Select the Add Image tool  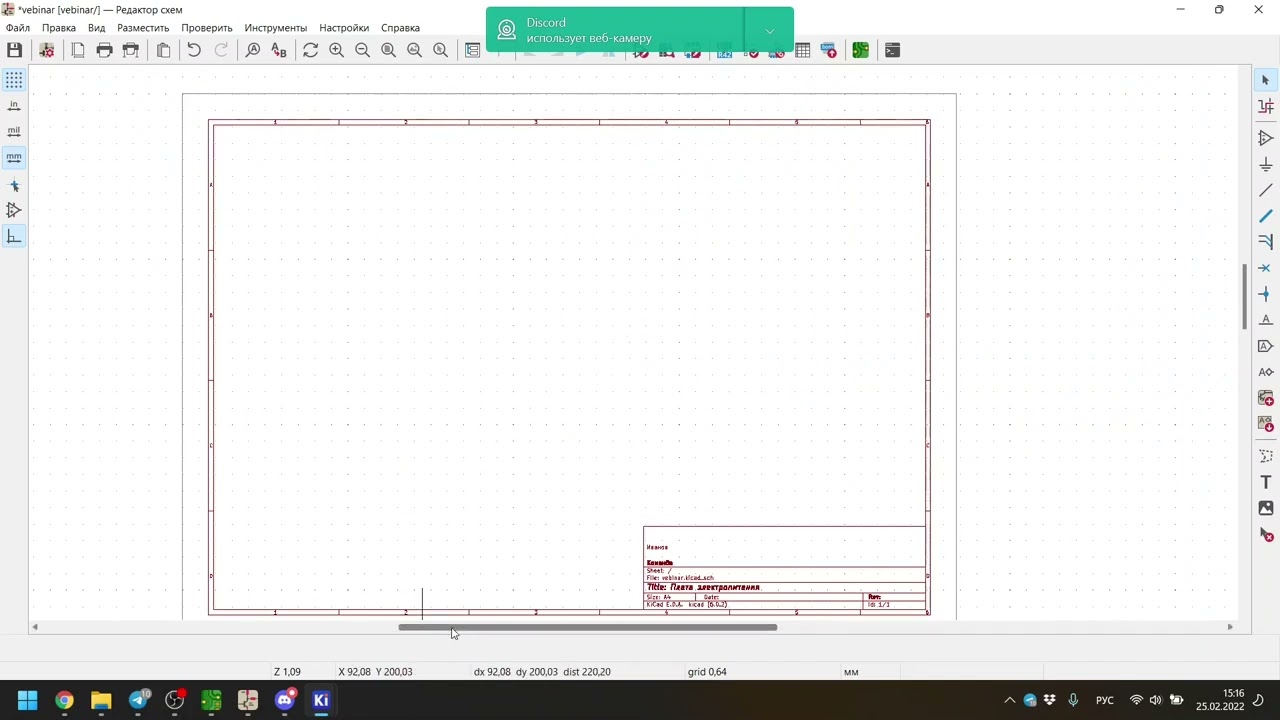pos(1265,508)
